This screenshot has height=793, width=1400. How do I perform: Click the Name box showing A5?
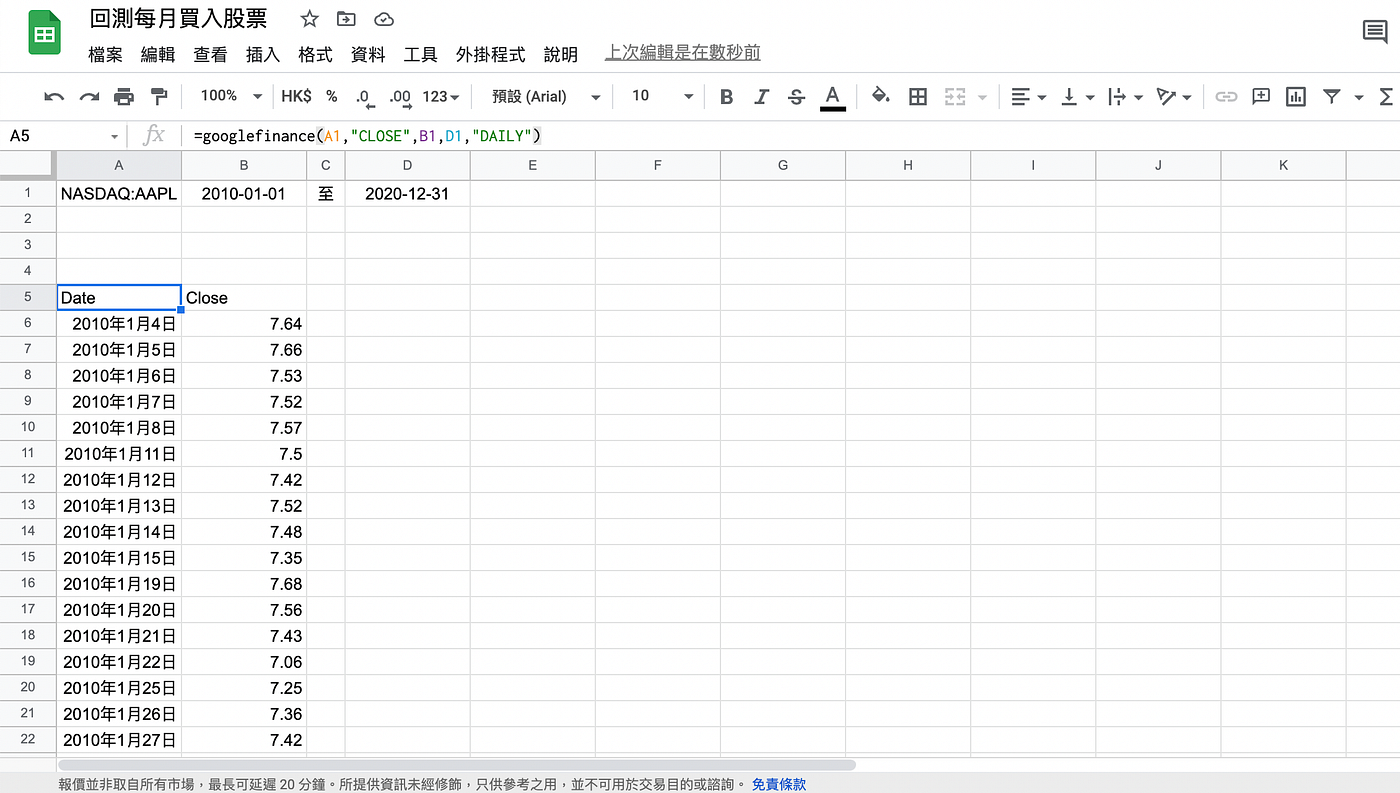[63, 136]
